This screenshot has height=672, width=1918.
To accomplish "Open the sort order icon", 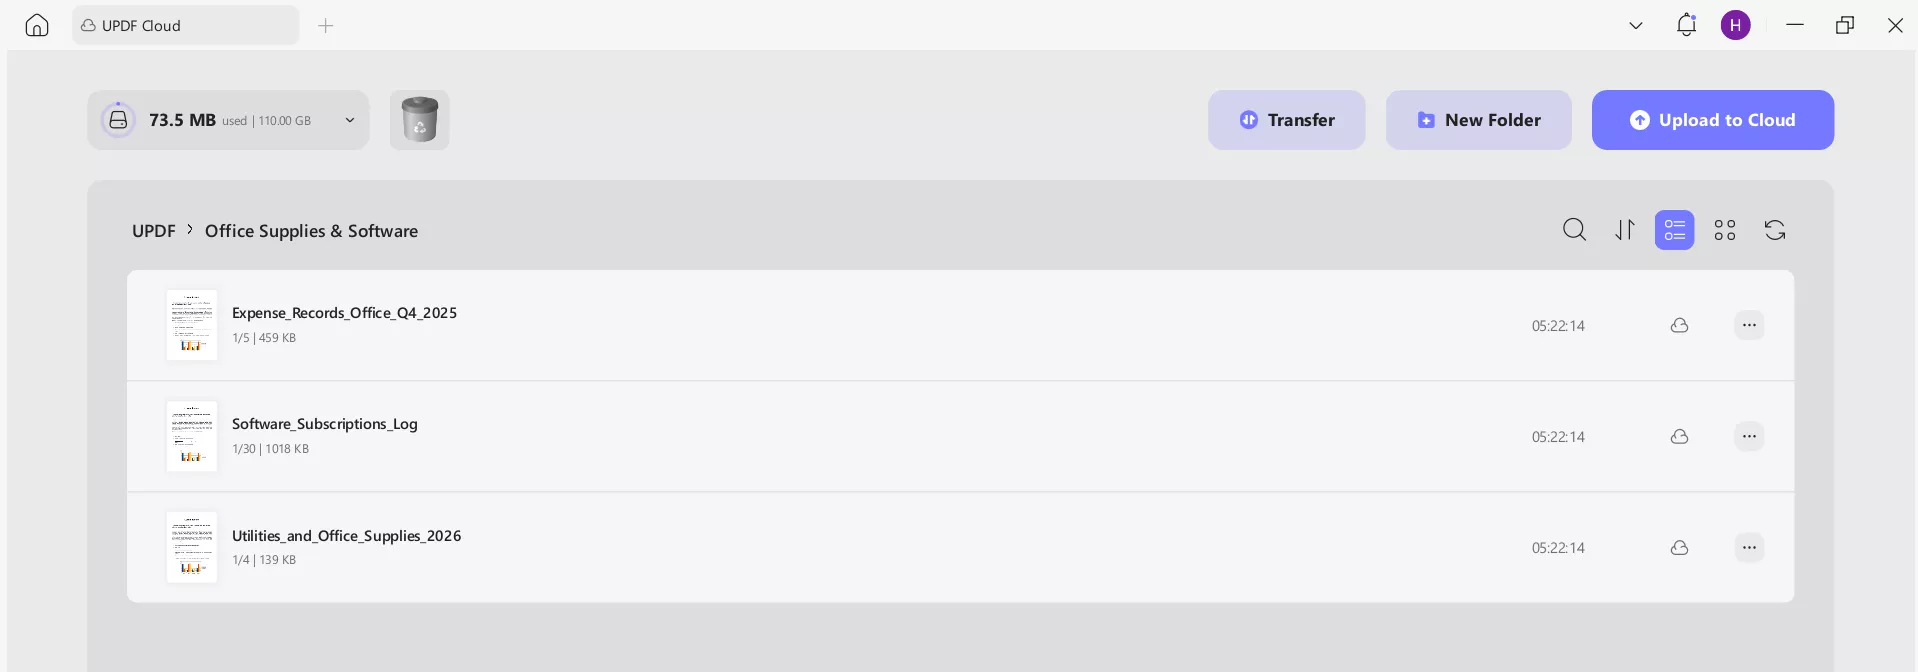I will (1625, 230).
